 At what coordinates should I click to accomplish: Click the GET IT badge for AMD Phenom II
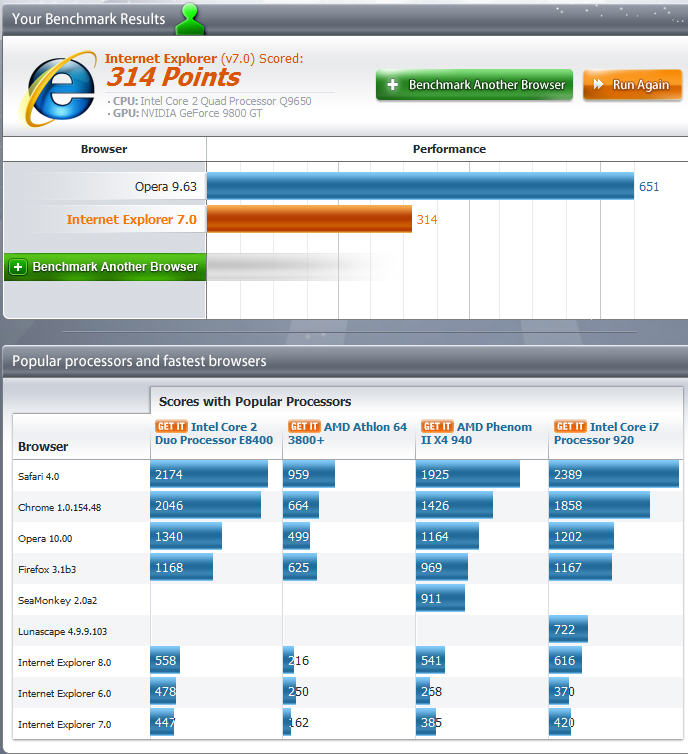click(x=437, y=427)
